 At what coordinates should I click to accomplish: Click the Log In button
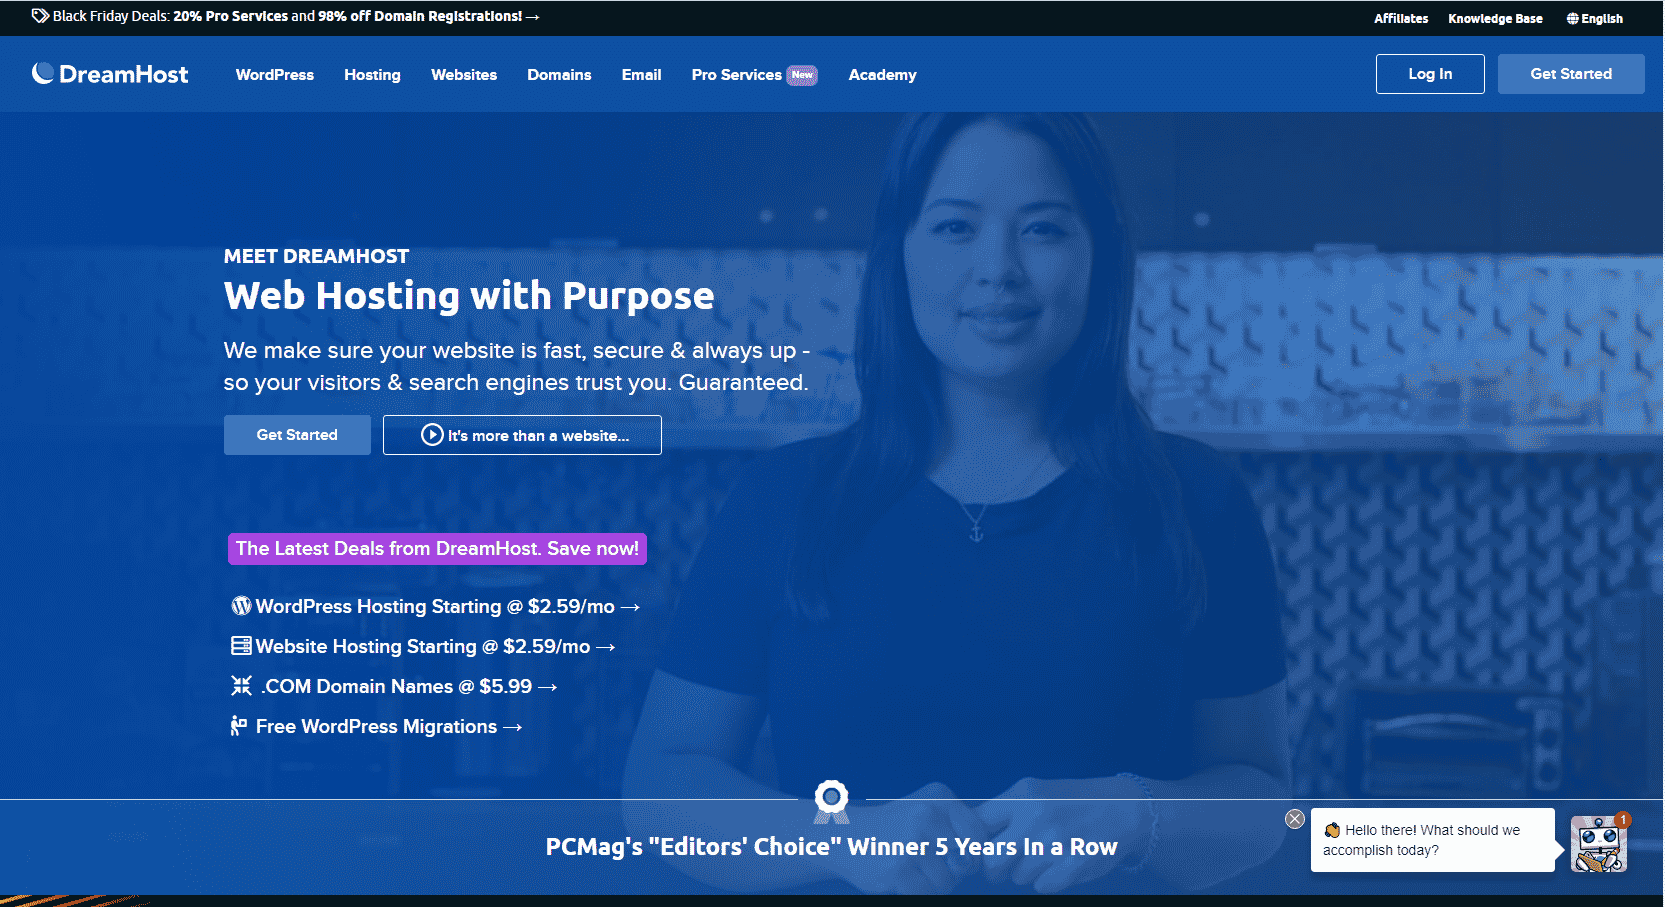(1430, 74)
